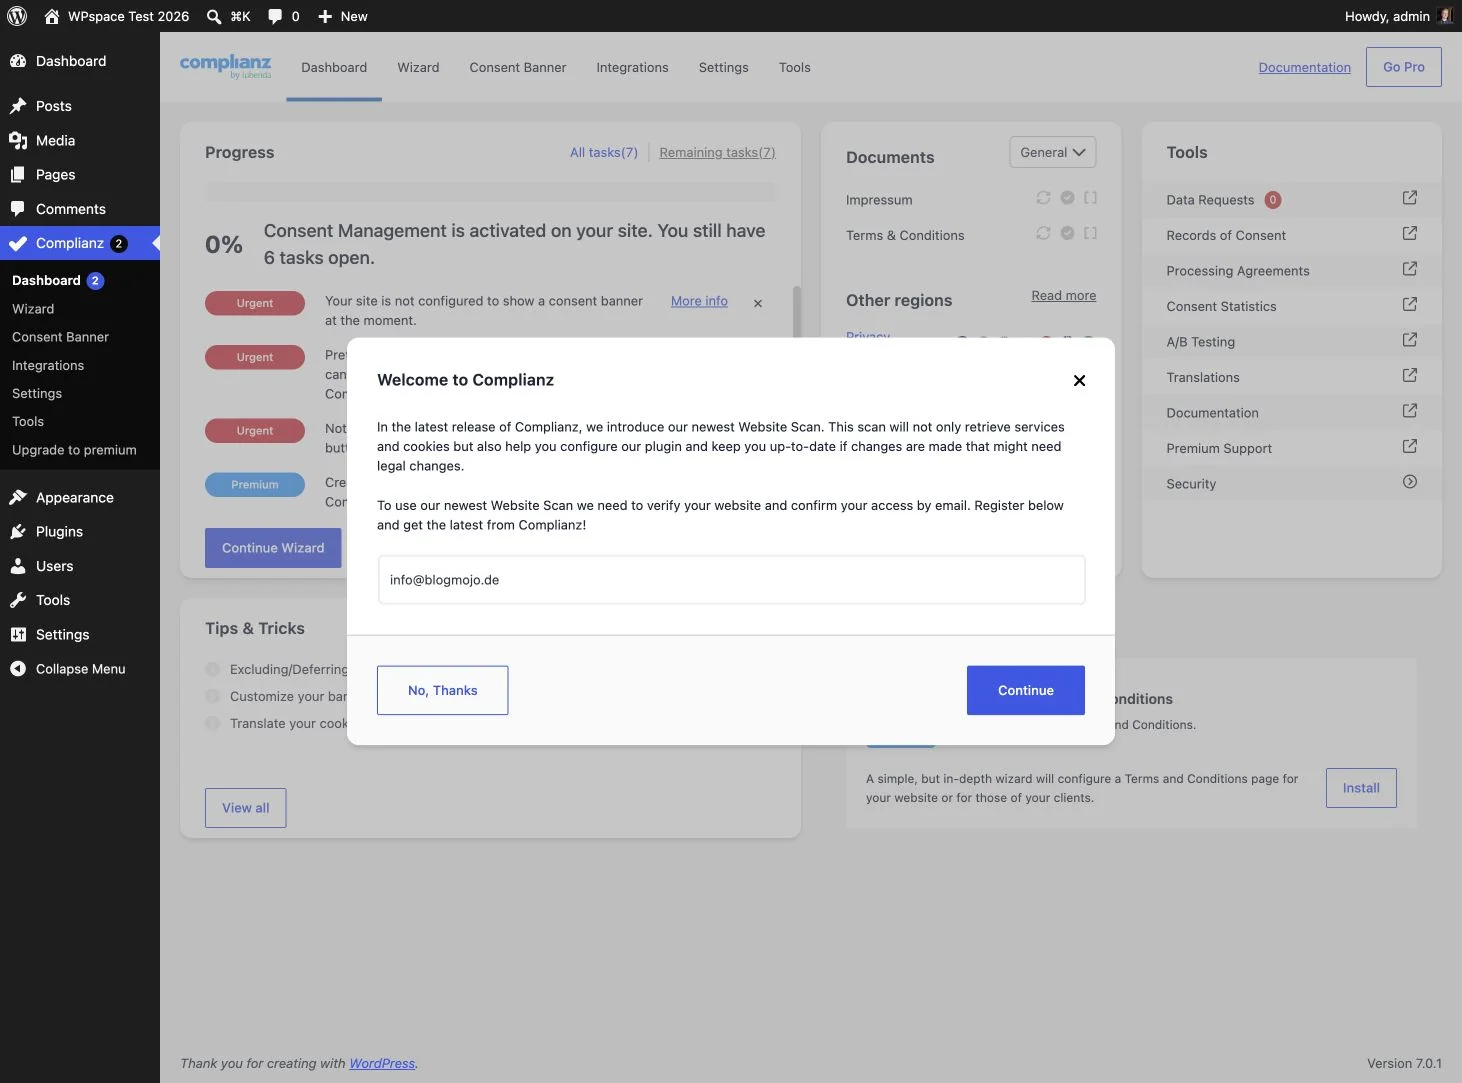Close the Welcome to Complianz dialog
The width and height of the screenshot is (1462, 1083).
tap(1079, 380)
